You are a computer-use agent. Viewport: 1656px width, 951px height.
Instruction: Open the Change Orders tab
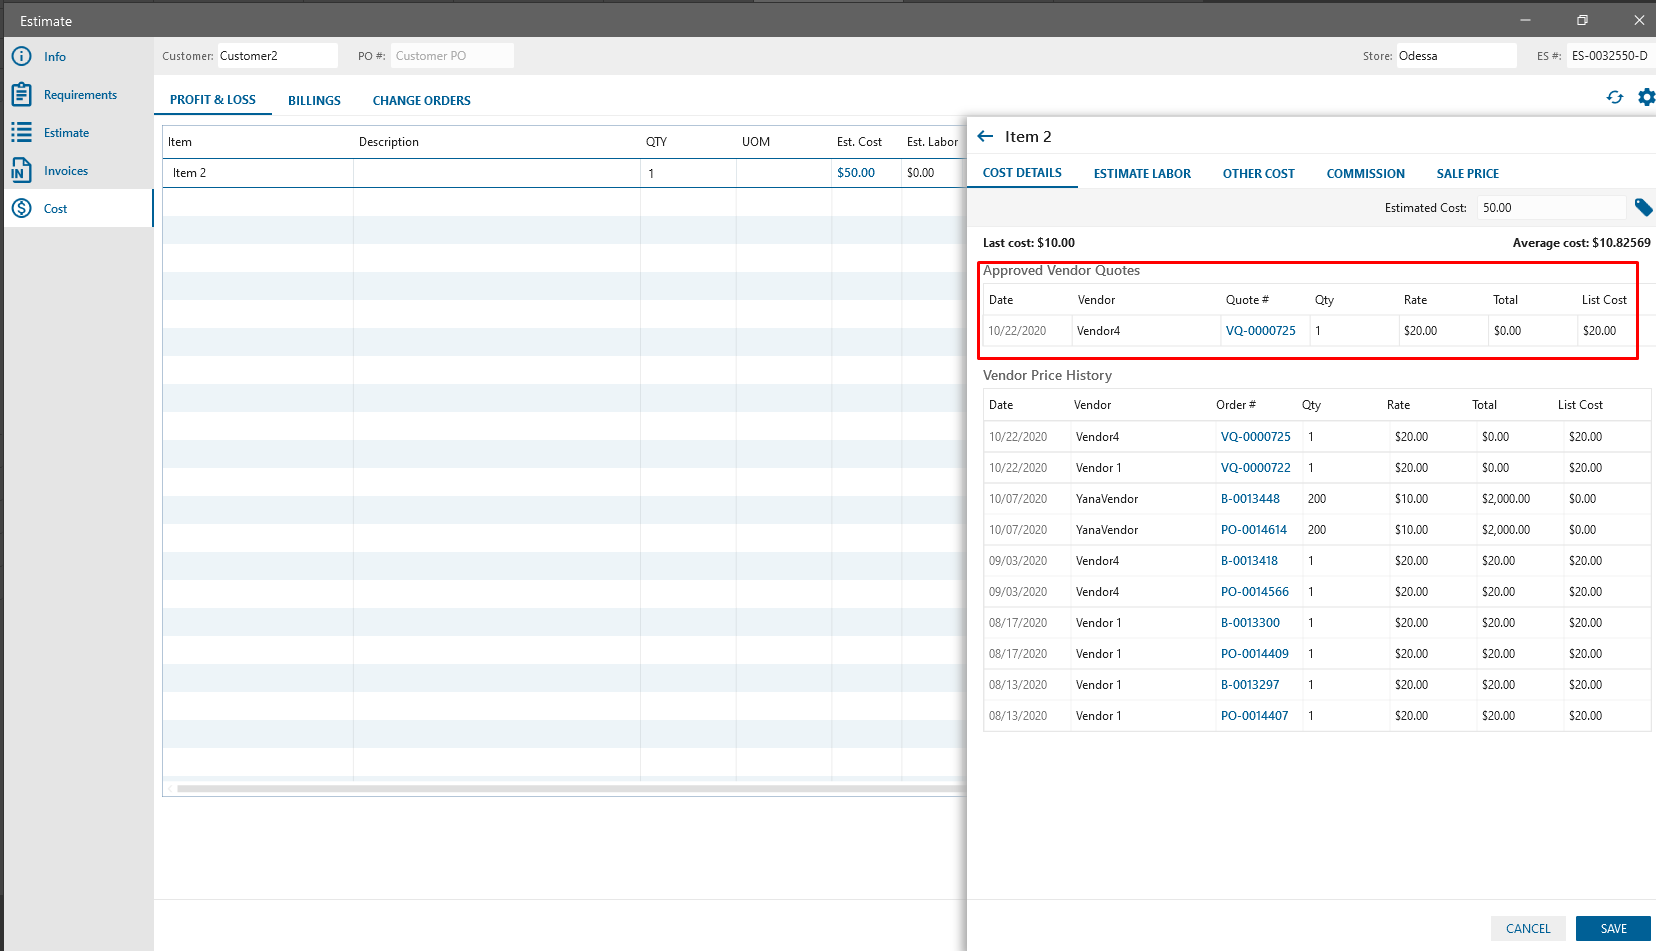(x=421, y=101)
